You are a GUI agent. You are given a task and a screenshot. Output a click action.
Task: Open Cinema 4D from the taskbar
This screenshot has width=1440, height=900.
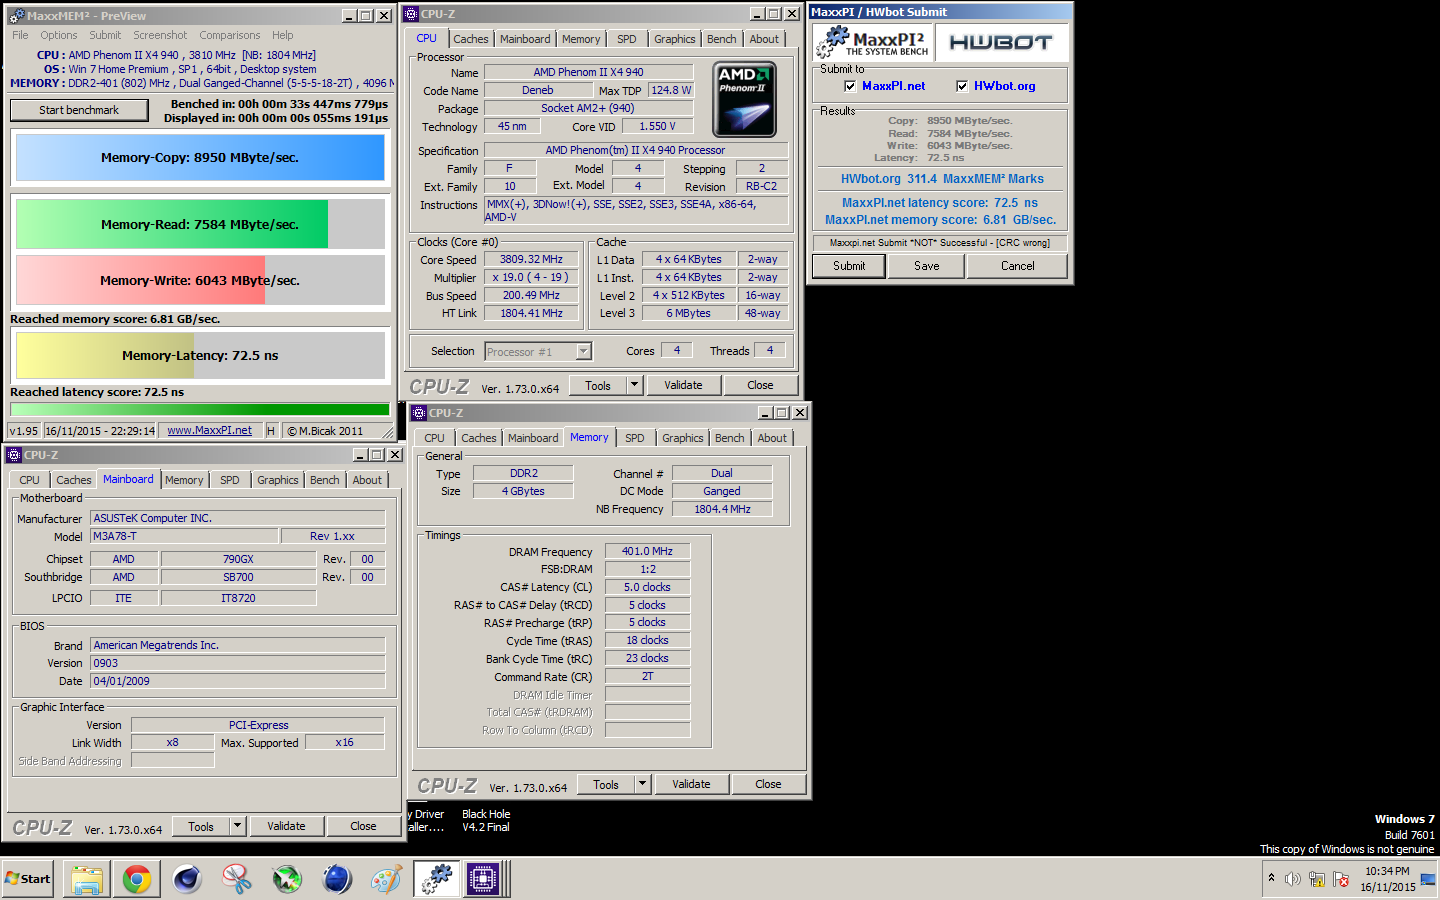pos(187,879)
